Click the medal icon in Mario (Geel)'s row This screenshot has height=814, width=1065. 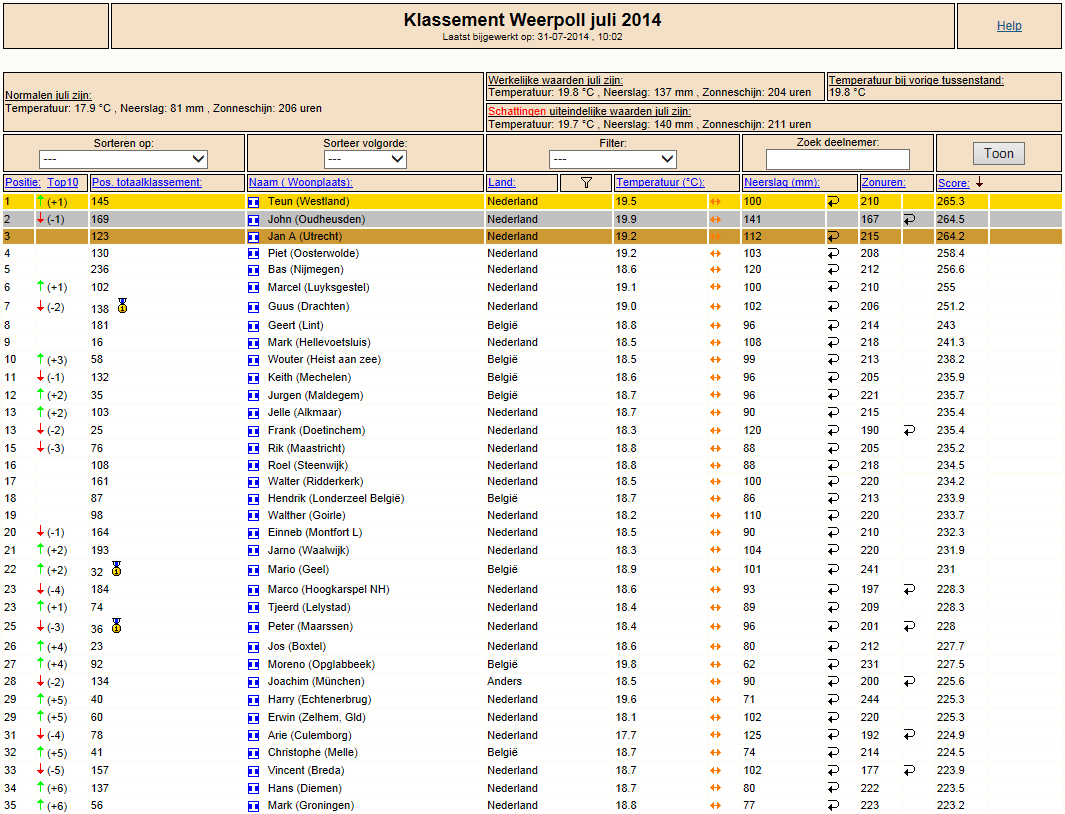click(117, 569)
